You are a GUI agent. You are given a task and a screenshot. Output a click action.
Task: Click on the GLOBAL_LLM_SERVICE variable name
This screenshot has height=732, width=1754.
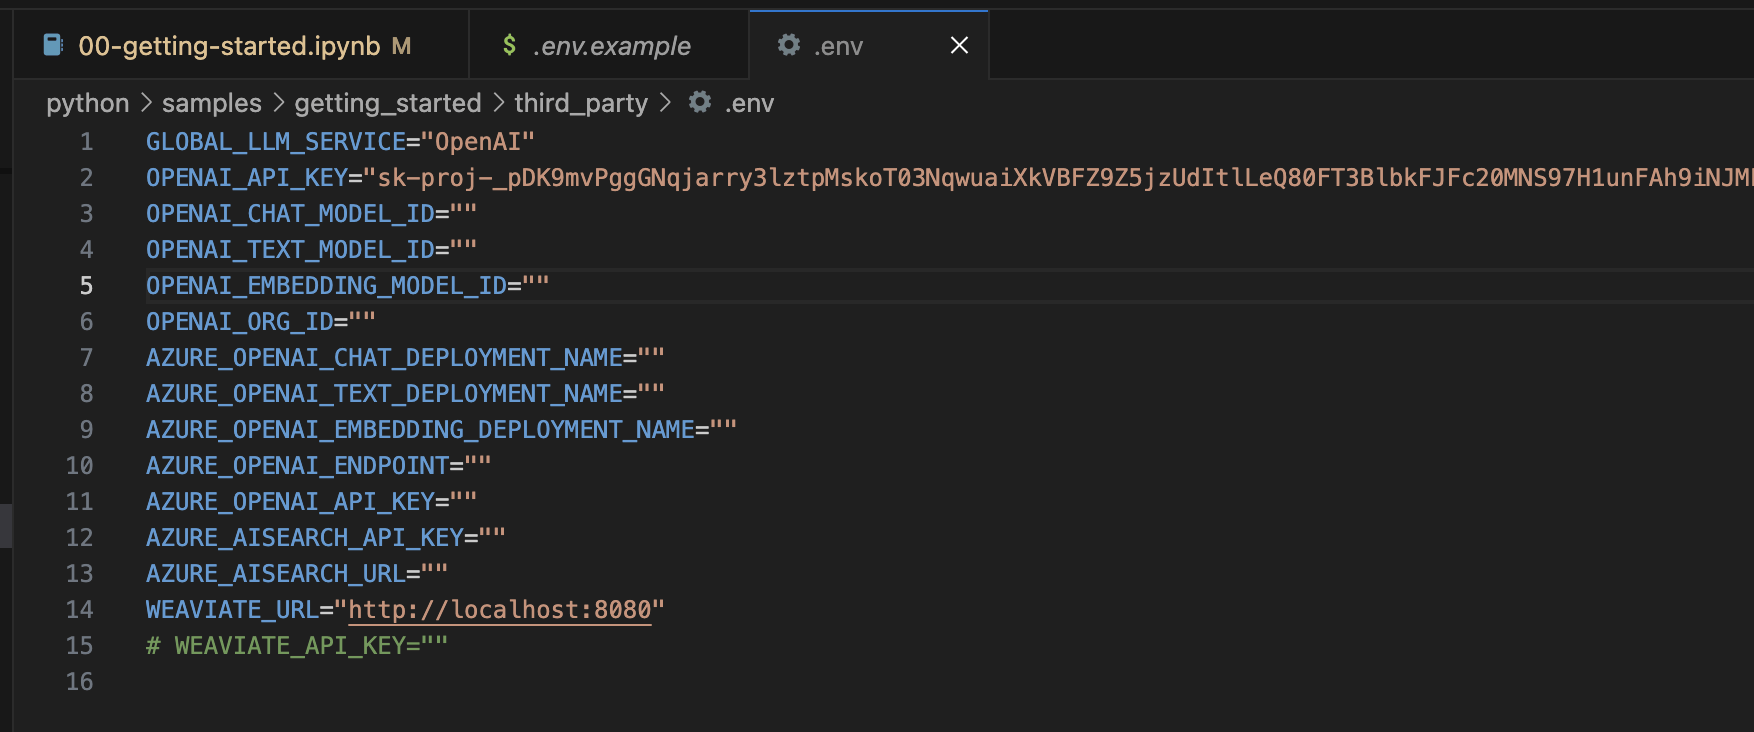coord(275,142)
